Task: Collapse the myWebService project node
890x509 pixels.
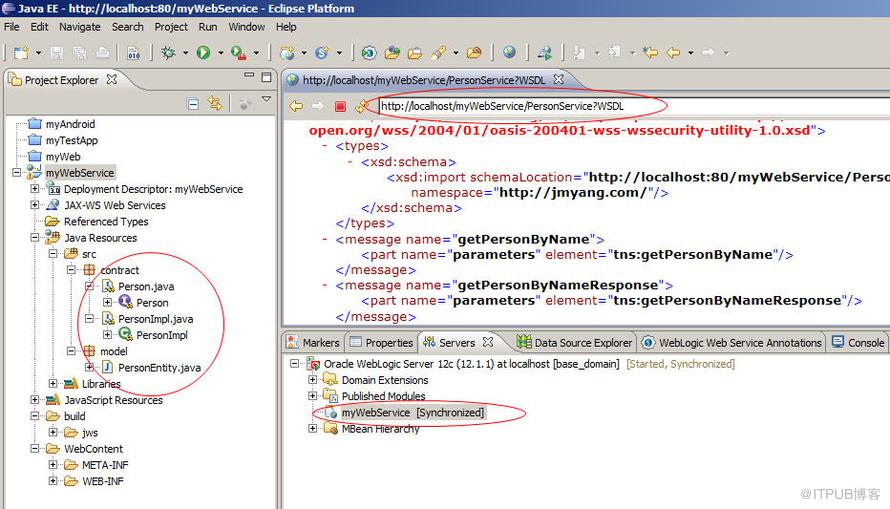Action: 17,173
